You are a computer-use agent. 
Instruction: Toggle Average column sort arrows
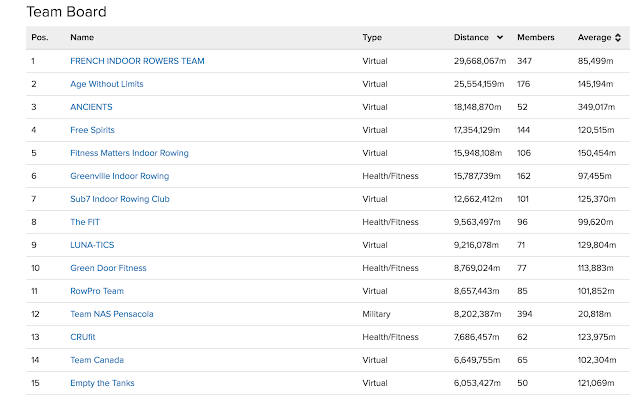(618, 38)
